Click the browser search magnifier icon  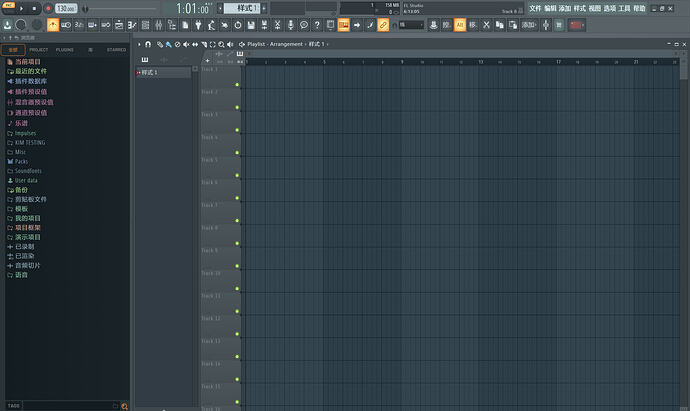(125, 406)
